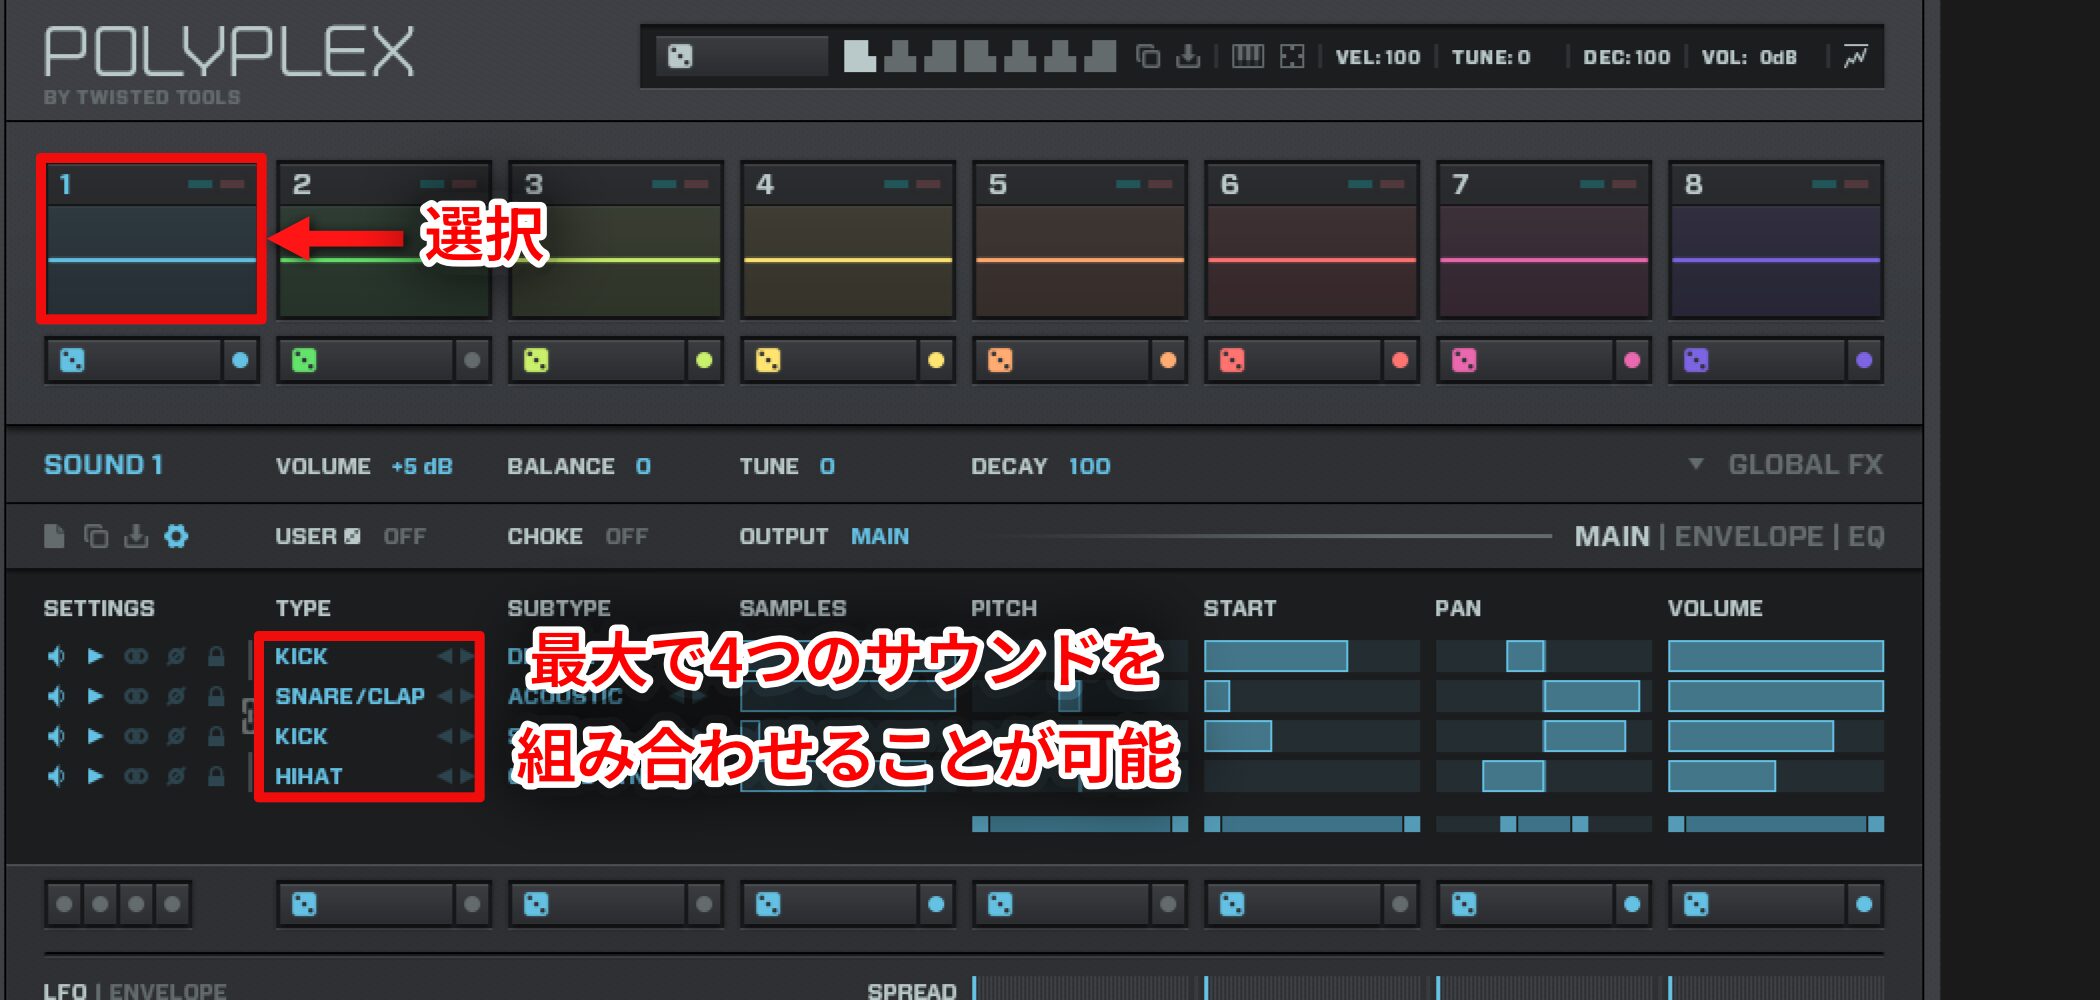Image resolution: width=2100 pixels, height=1000 pixels.
Task: Click the BALANCE 0 value
Action: (x=643, y=466)
